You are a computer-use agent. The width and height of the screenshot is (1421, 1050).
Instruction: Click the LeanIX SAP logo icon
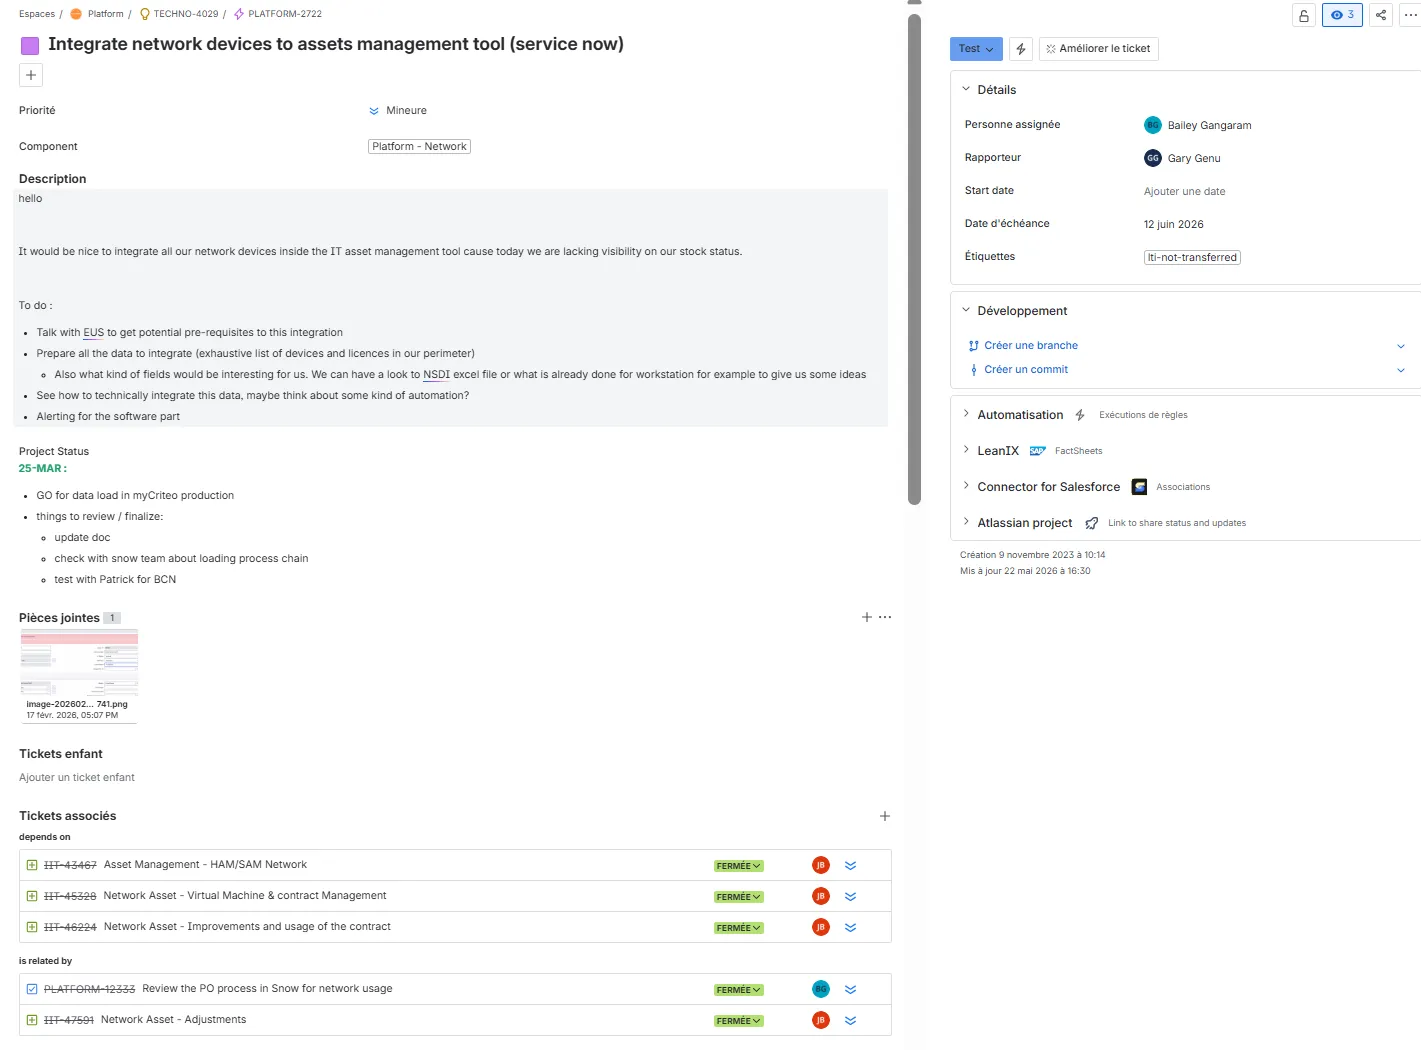click(1037, 451)
